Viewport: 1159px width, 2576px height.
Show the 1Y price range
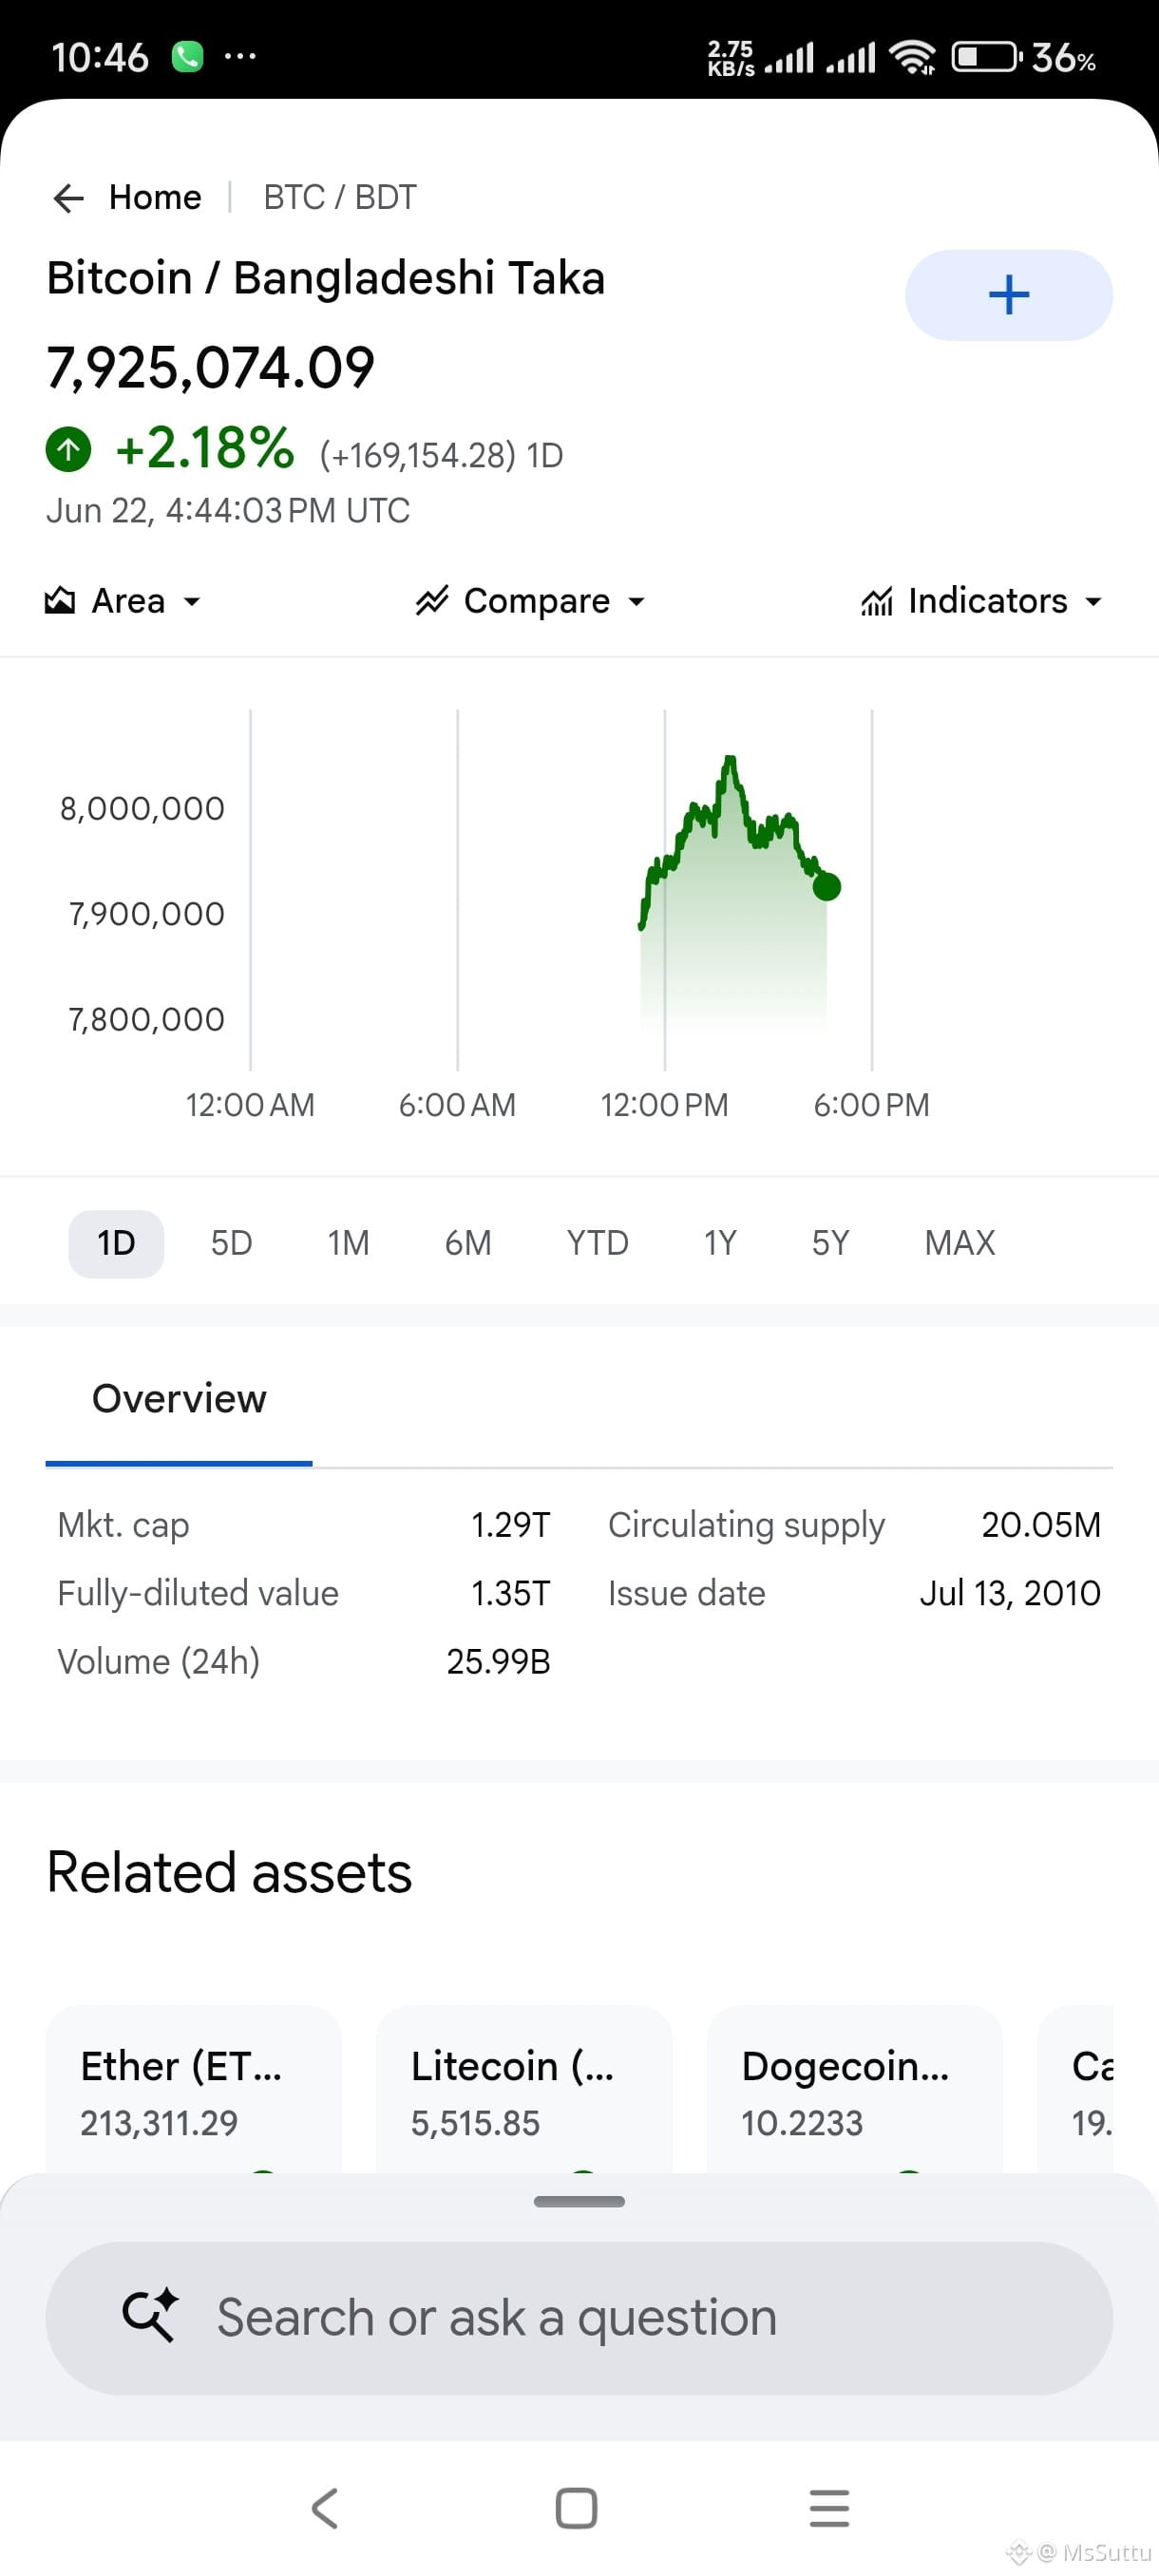[720, 1243]
